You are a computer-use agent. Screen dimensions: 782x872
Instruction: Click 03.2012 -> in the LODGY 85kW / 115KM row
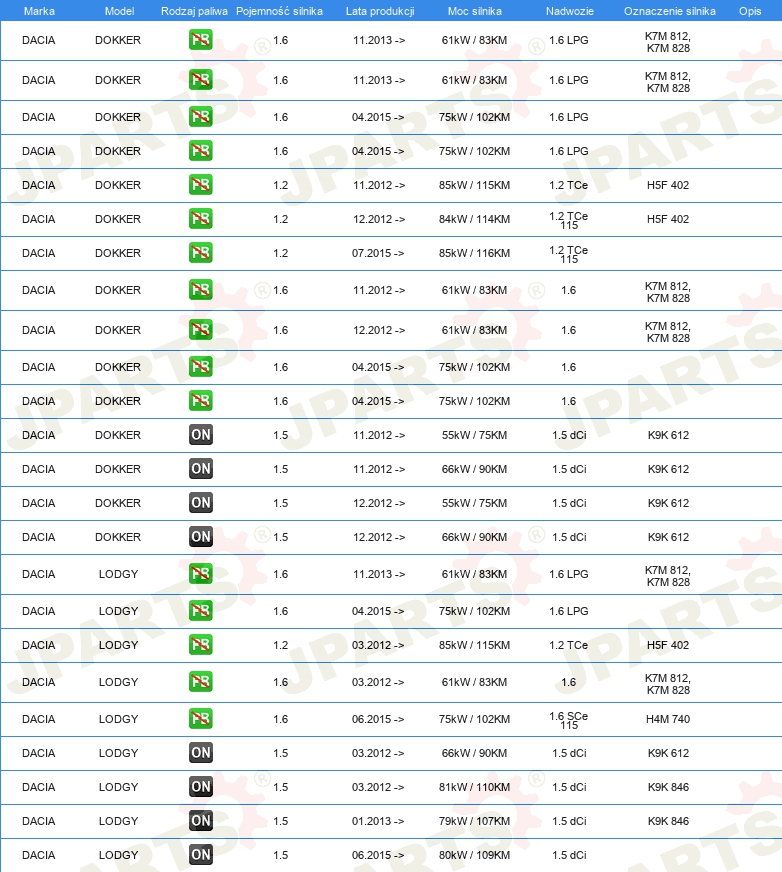[x=378, y=645]
